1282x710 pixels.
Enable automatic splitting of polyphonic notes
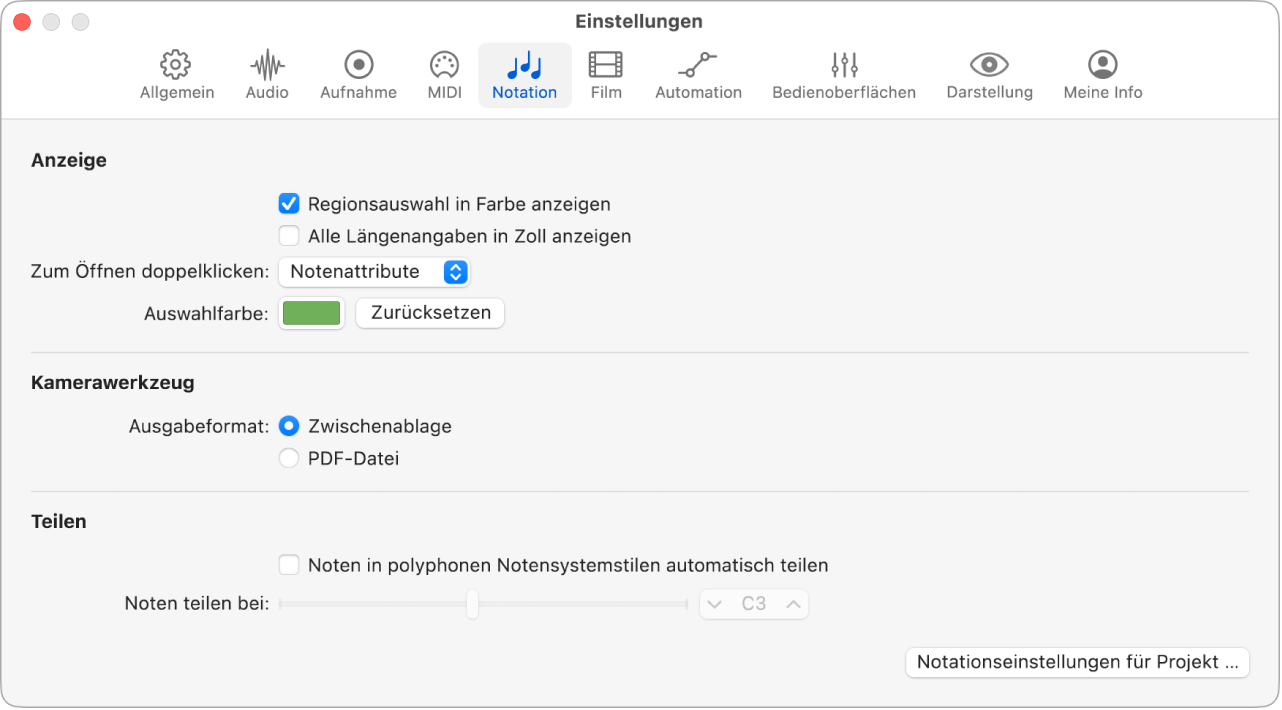click(289, 564)
